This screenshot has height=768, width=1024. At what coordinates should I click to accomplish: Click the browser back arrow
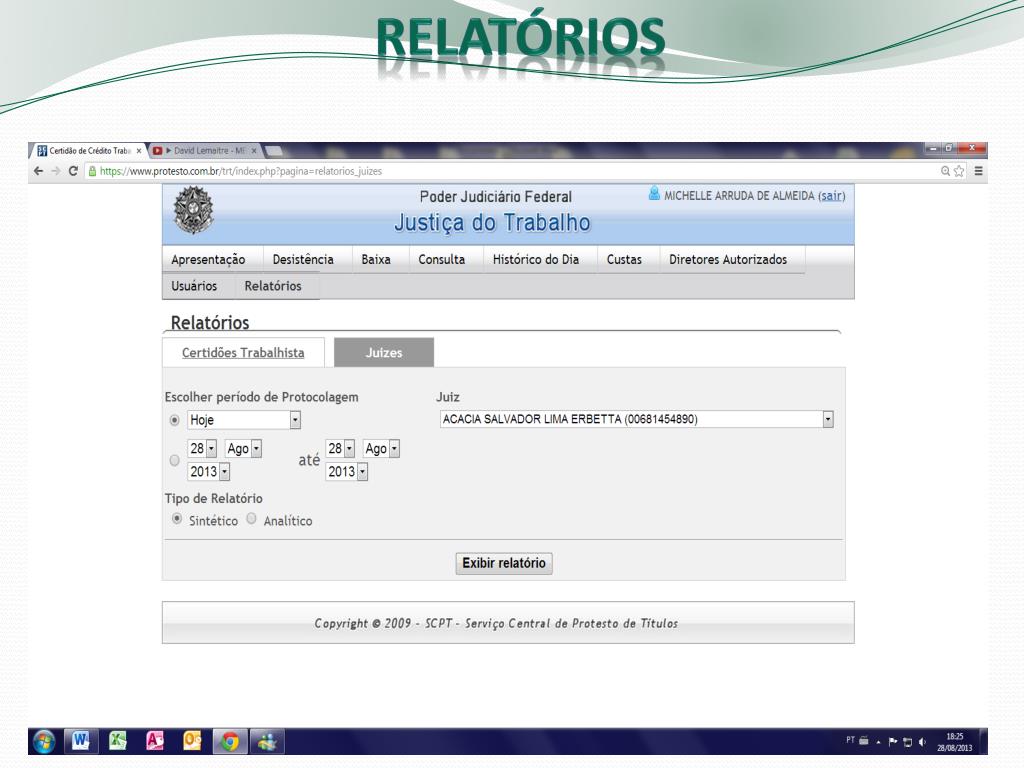38,171
